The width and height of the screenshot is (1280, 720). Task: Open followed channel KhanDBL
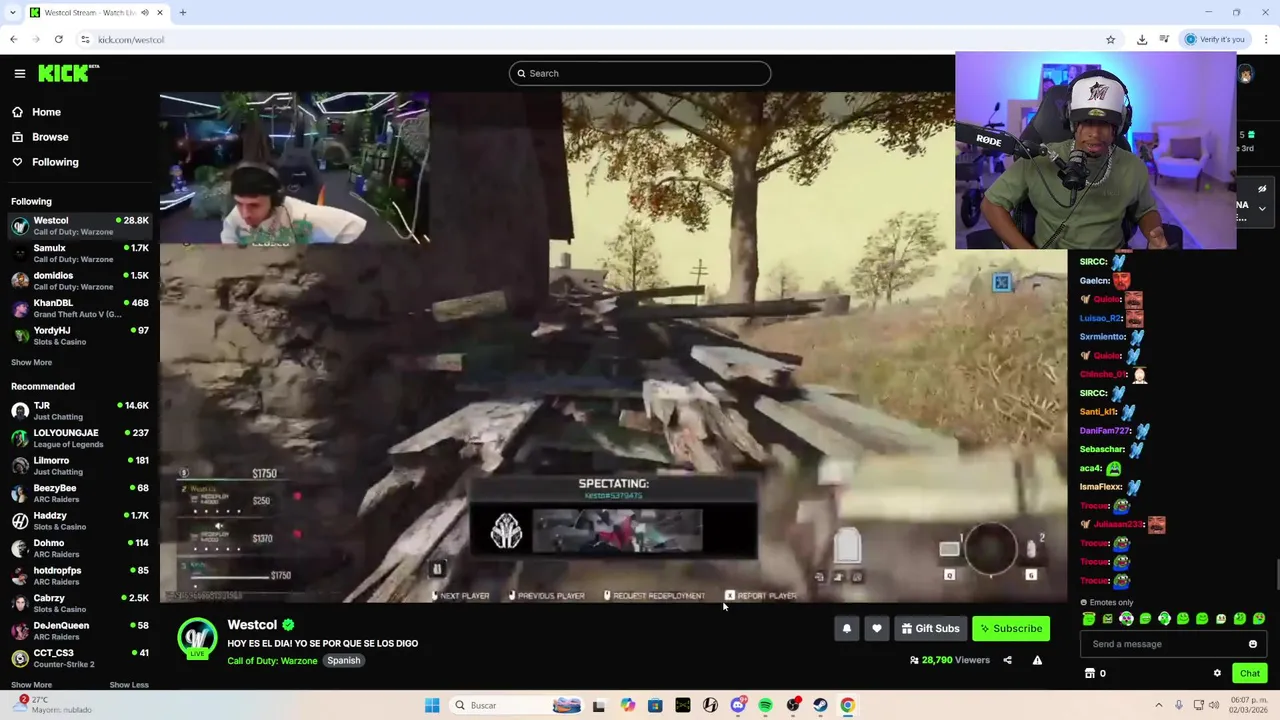click(80, 308)
